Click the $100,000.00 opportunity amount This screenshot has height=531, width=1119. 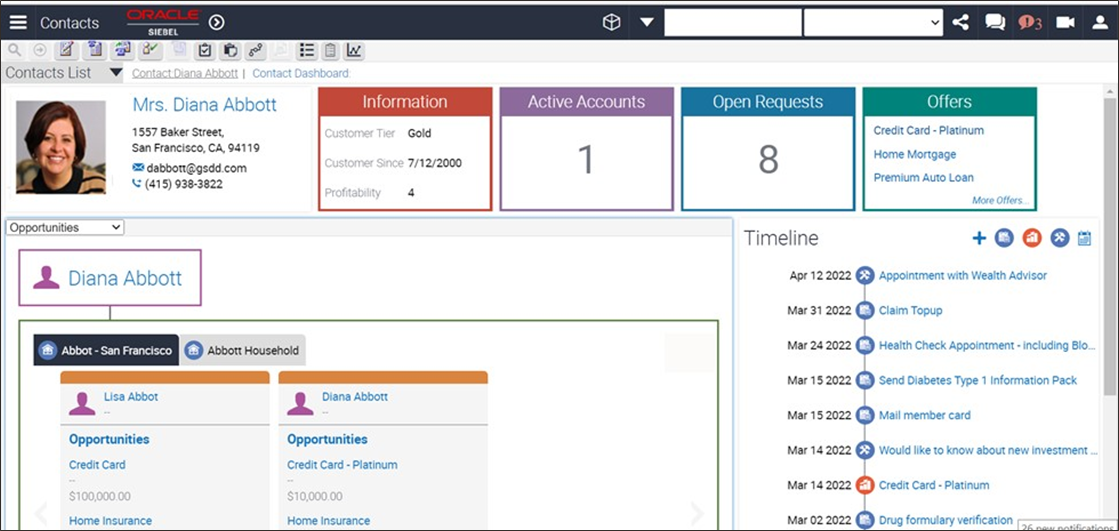coord(100,496)
